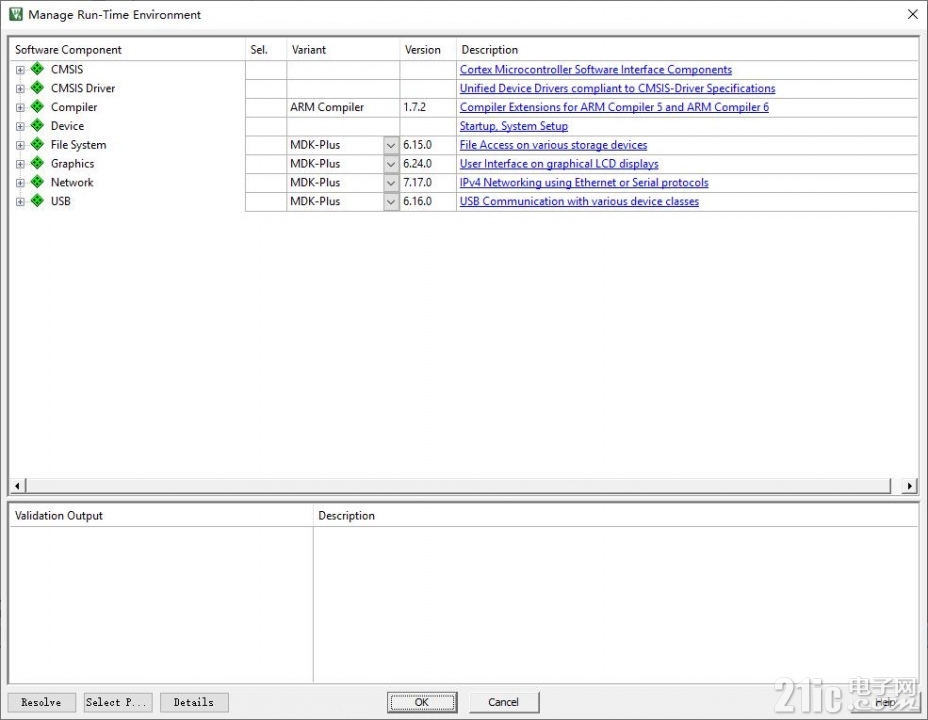Expand the File System tree node
This screenshot has height=720, width=928.
(20, 145)
